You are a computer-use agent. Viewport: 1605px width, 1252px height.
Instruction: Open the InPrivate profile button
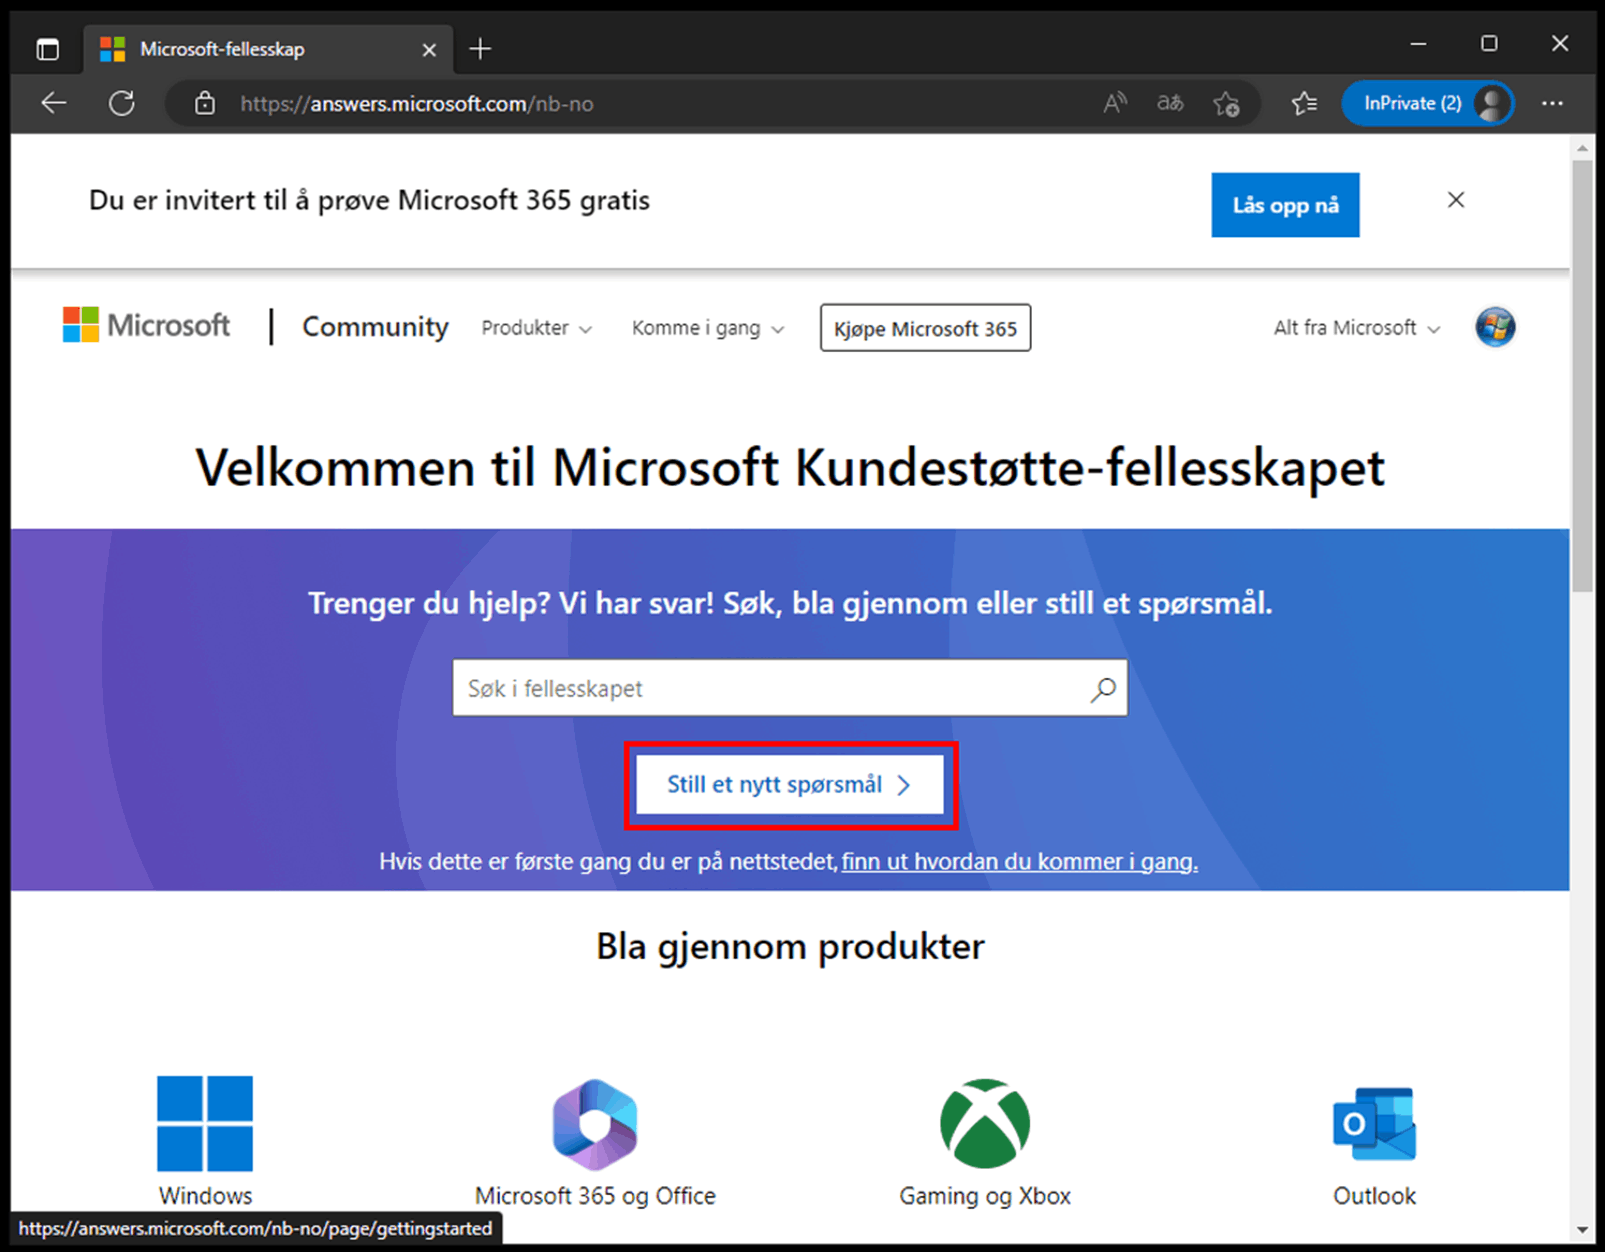(1428, 103)
